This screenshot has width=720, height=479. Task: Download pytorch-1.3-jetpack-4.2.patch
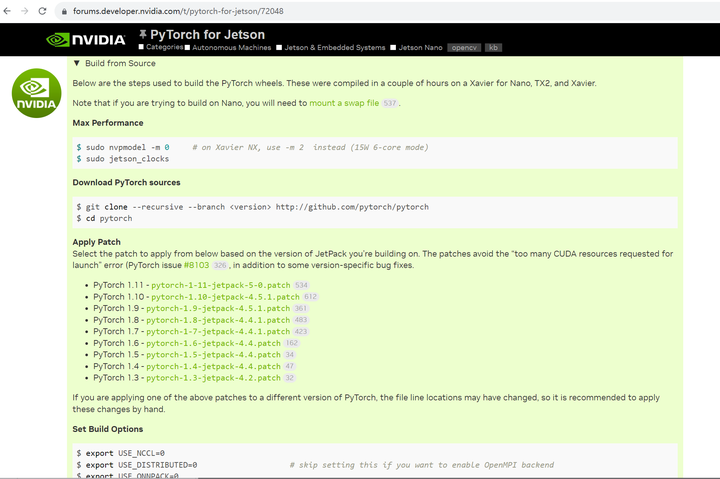(x=214, y=378)
